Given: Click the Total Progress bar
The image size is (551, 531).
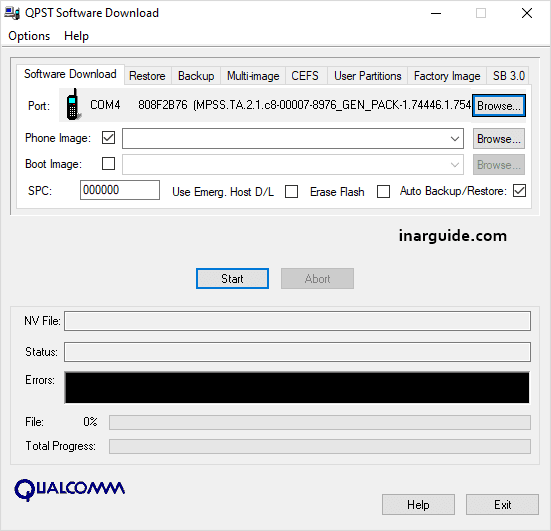Looking at the screenshot, I should 320,446.
